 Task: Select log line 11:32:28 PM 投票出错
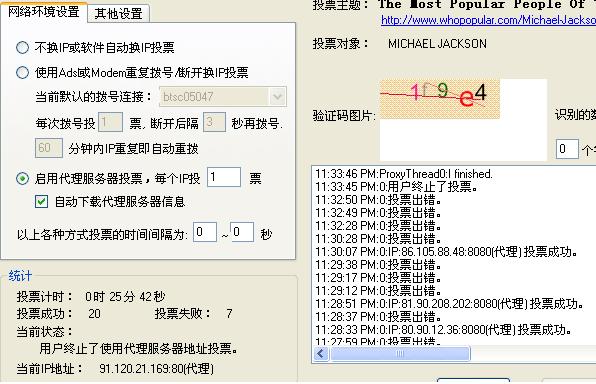tap(378, 226)
